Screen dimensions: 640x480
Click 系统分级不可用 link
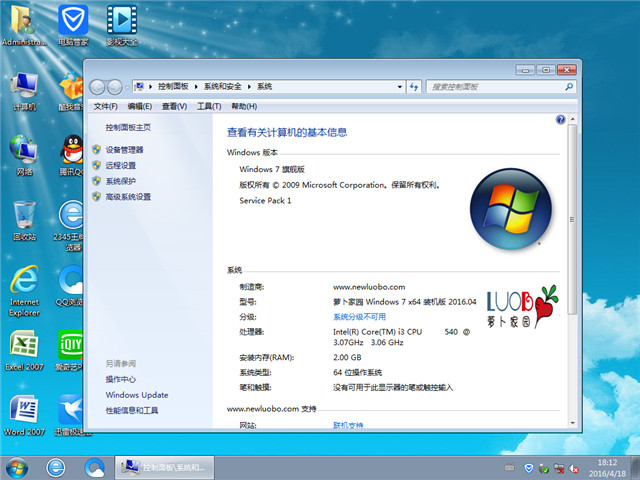click(x=359, y=317)
